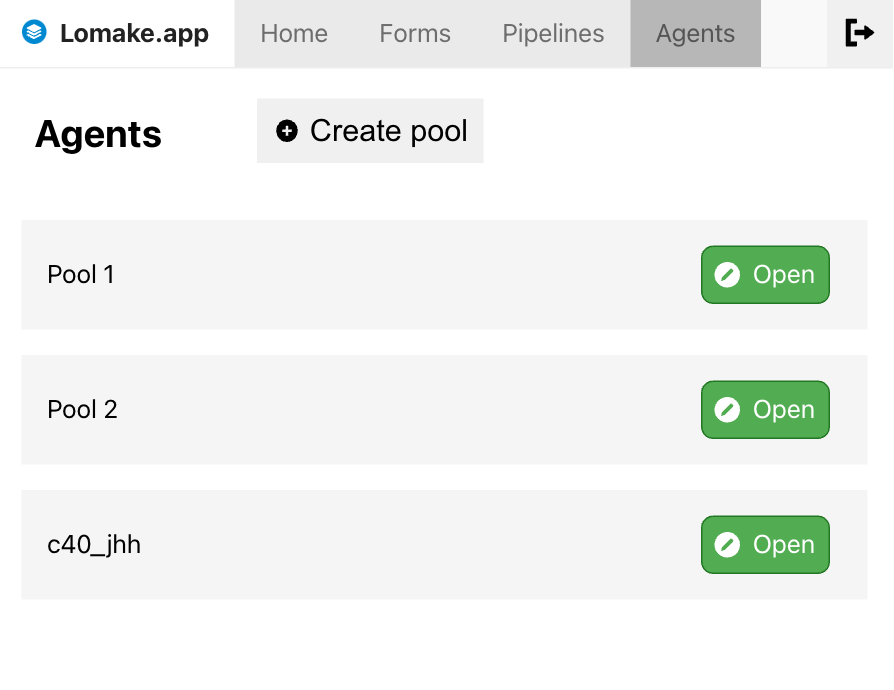Select the Agents tab
Screen dimensions: 894x690
pyautogui.click(x=696, y=34)
